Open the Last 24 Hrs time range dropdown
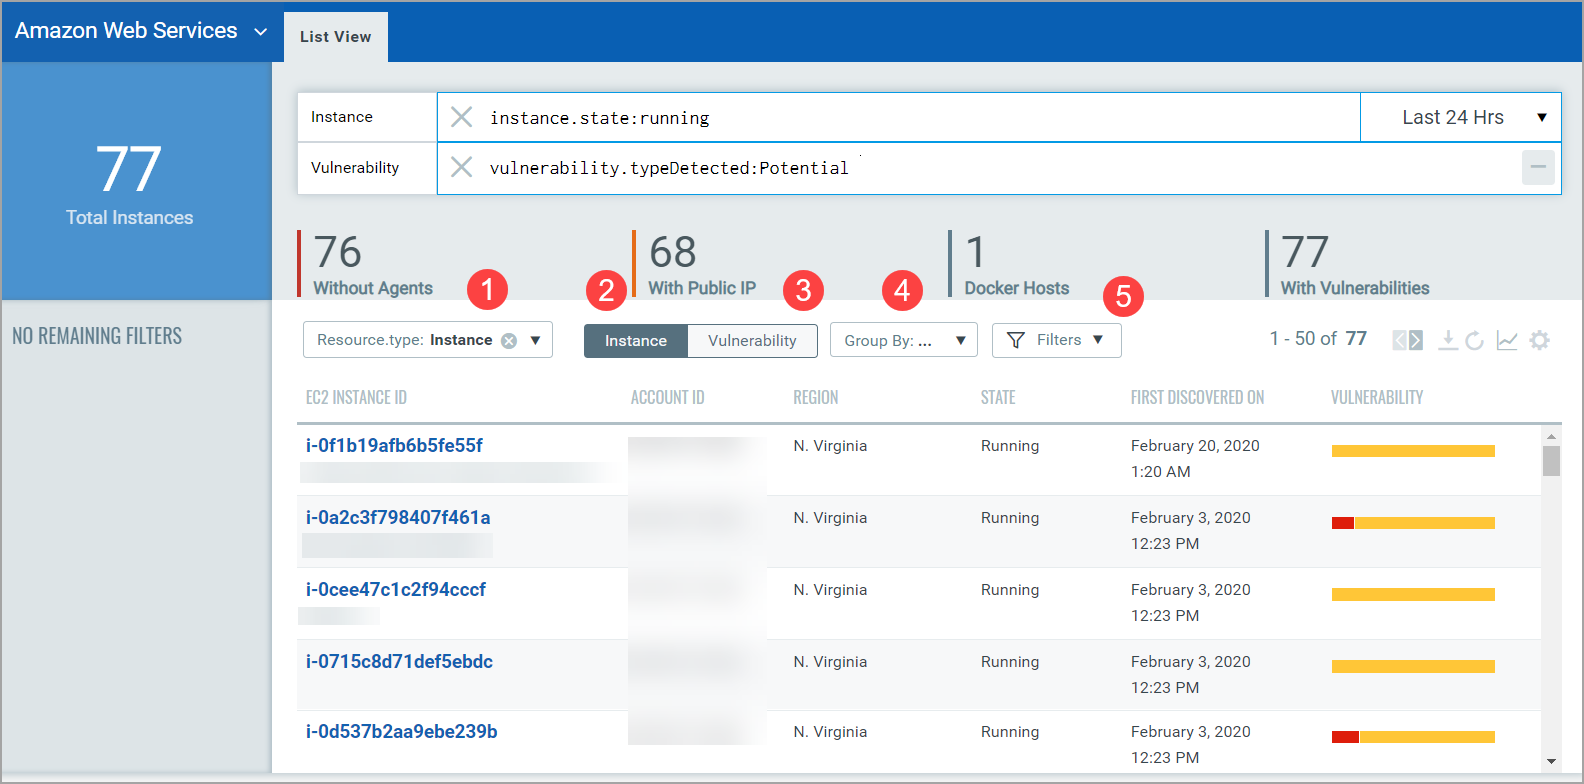The width and height of the screenshot is (1584, 784). (1461, 117)
